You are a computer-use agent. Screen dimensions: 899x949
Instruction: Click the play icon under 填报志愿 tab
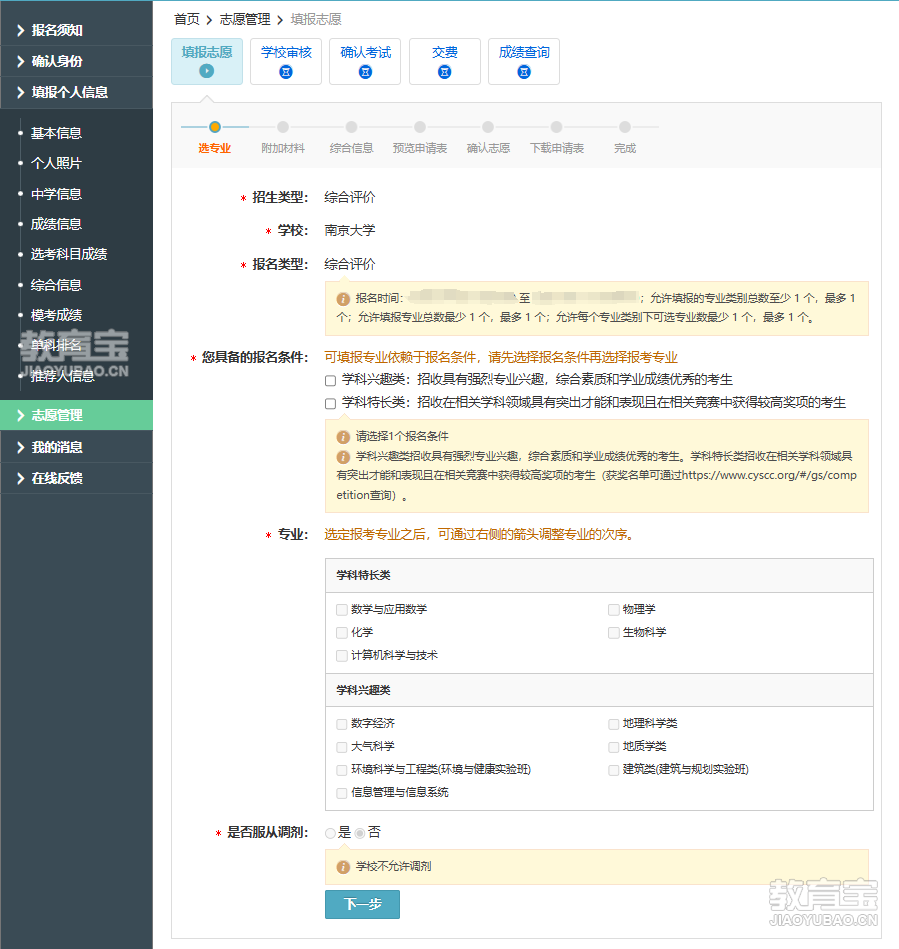206,71
